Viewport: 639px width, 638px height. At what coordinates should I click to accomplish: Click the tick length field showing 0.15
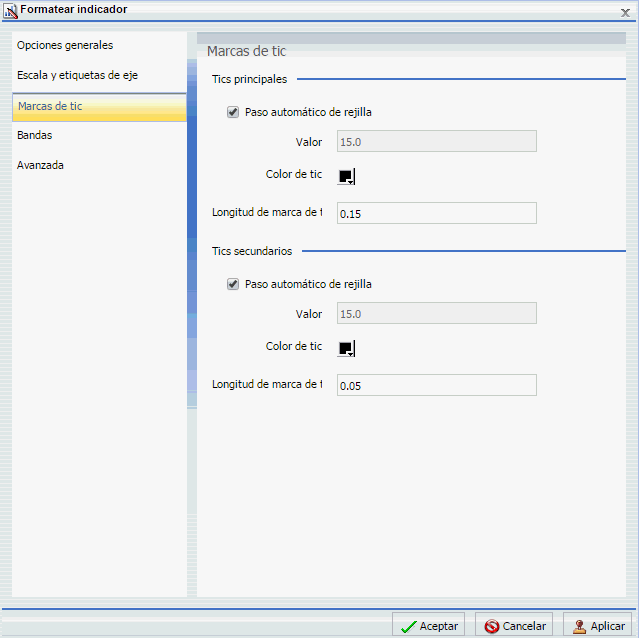(436, 213)
